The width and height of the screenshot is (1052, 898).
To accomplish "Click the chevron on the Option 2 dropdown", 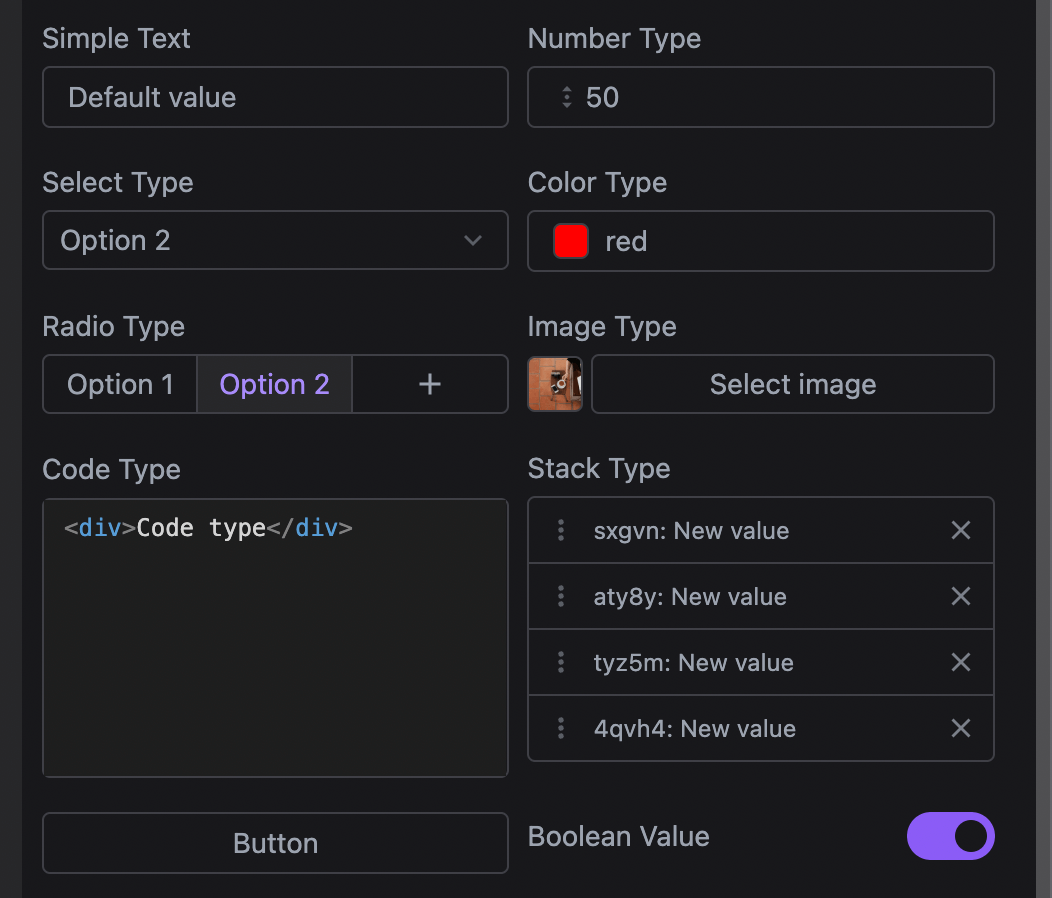I will [x=472, y=240].
